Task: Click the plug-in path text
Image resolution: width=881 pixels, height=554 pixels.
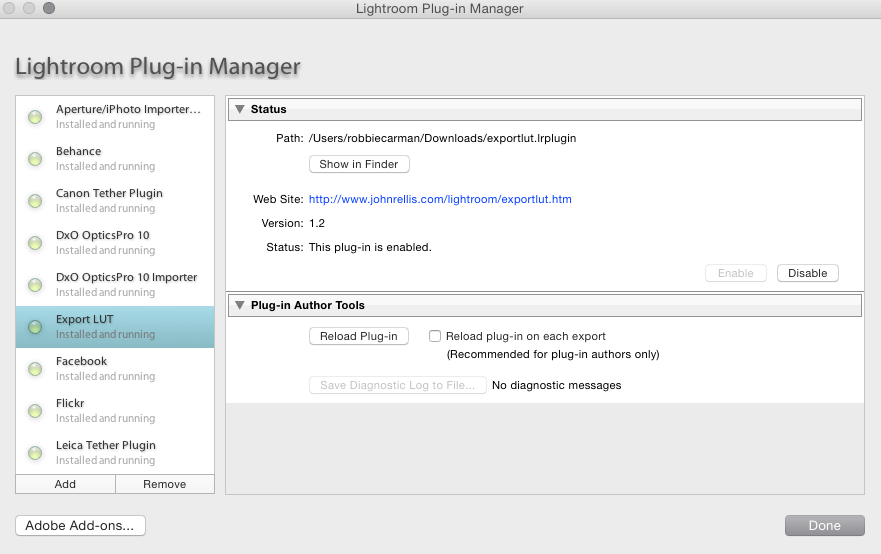Action: [442, 138]
